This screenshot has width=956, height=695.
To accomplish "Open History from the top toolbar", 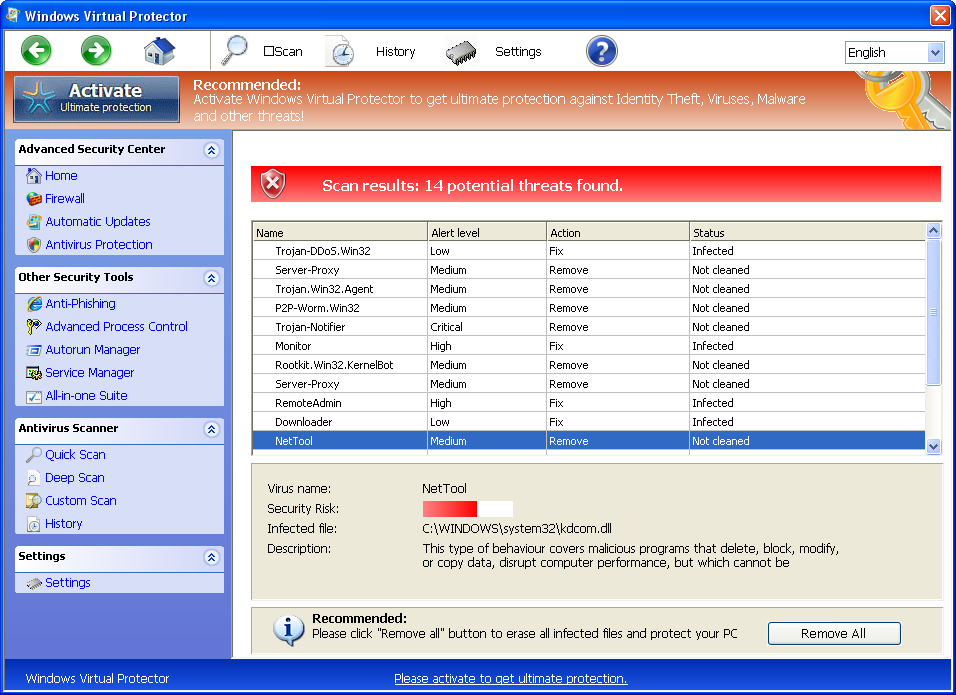I will (x=395, y=52).
